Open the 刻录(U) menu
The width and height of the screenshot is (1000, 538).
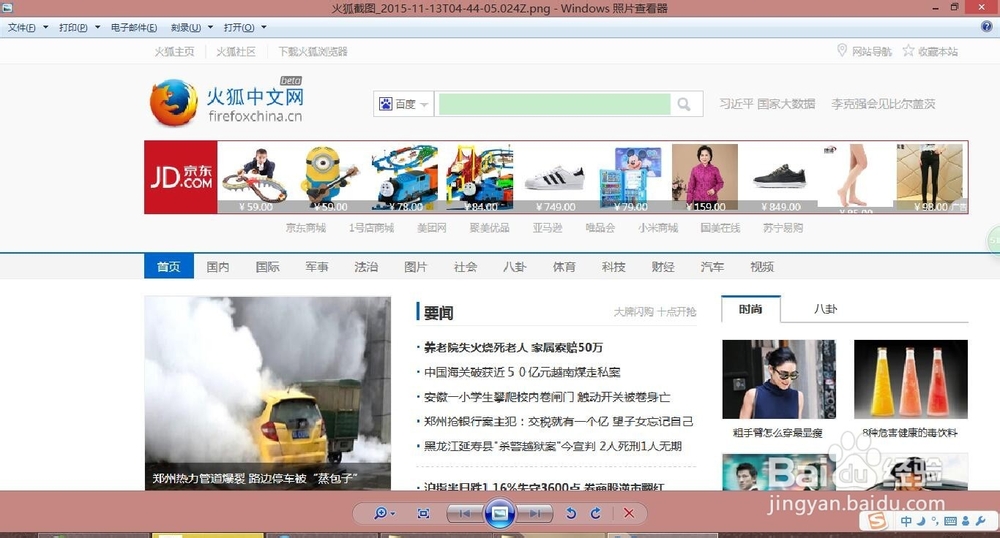click(191, 27)
